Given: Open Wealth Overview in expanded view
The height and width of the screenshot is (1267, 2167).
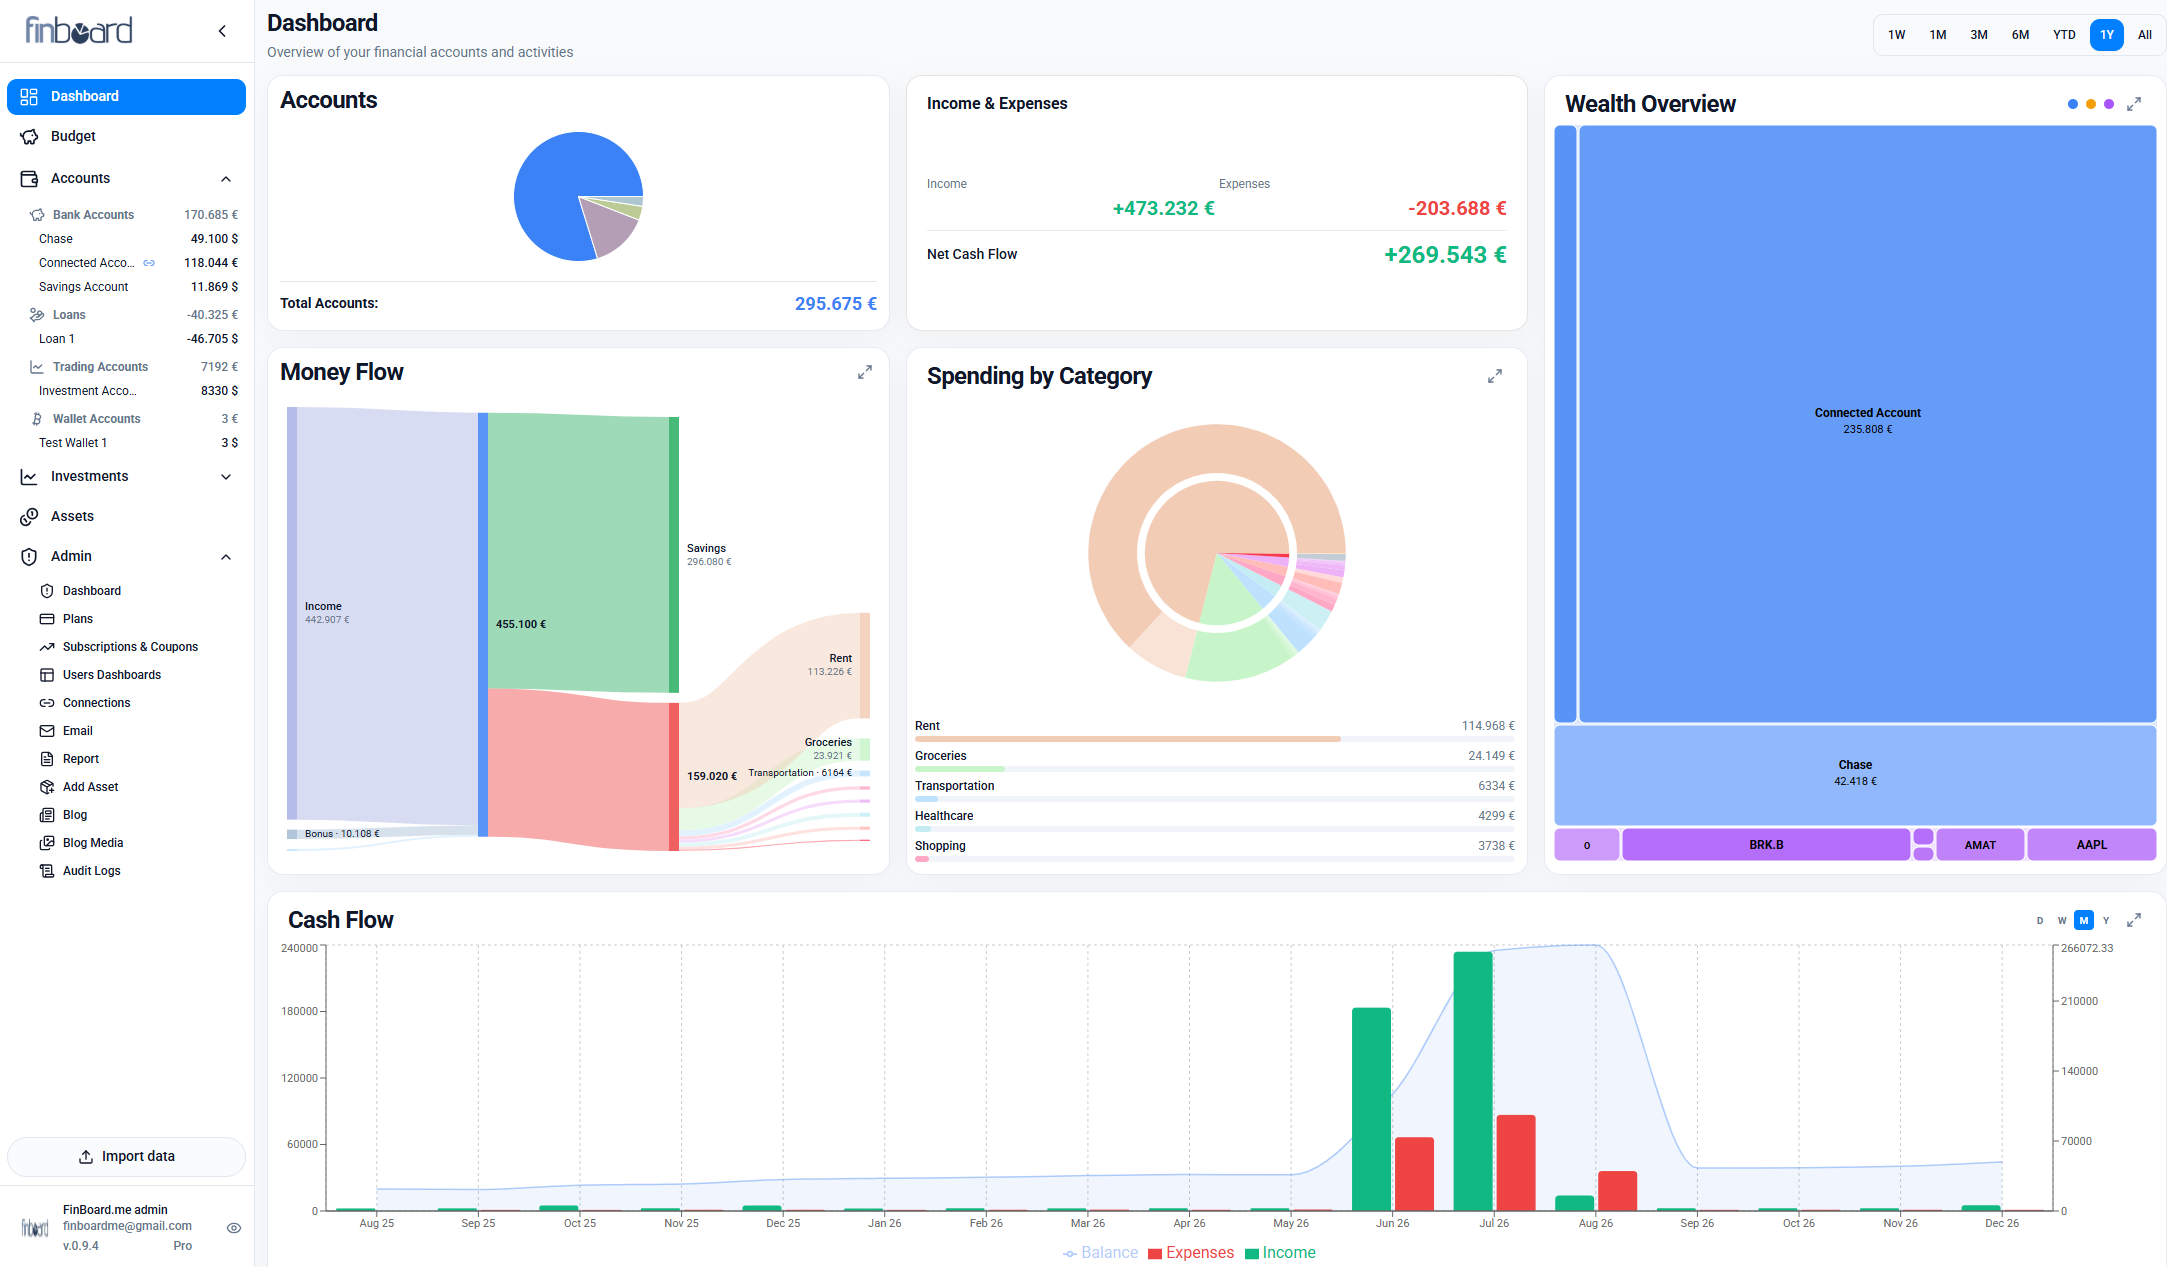Looking at the screenshot, I should [2134, 104].
